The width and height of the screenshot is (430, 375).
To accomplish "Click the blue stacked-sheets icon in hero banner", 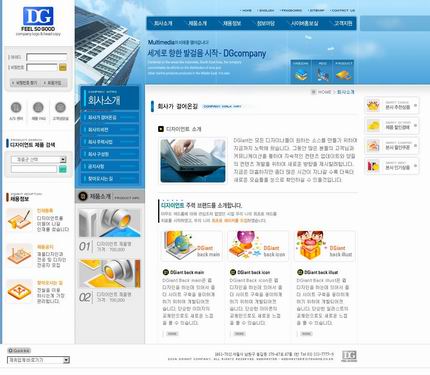I will tap(301, 75).
